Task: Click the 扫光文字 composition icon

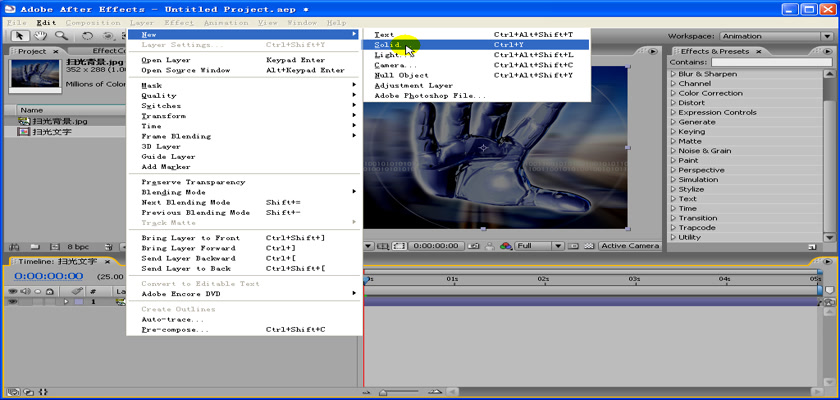Action: (24, 131)
